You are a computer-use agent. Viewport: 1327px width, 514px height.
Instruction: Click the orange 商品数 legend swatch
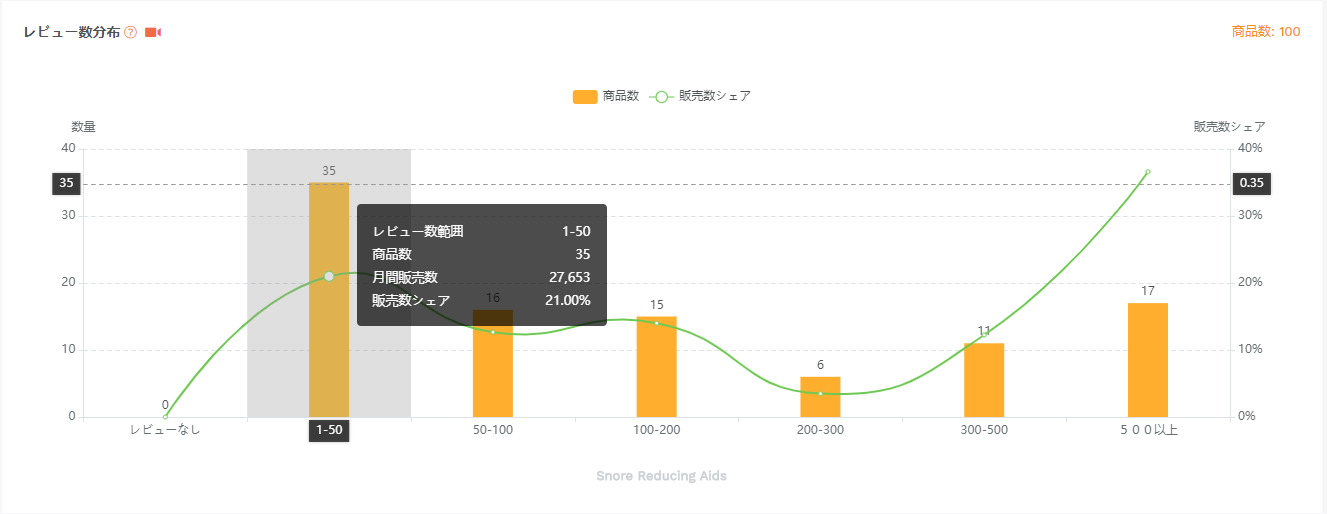[x=585, y=97]
